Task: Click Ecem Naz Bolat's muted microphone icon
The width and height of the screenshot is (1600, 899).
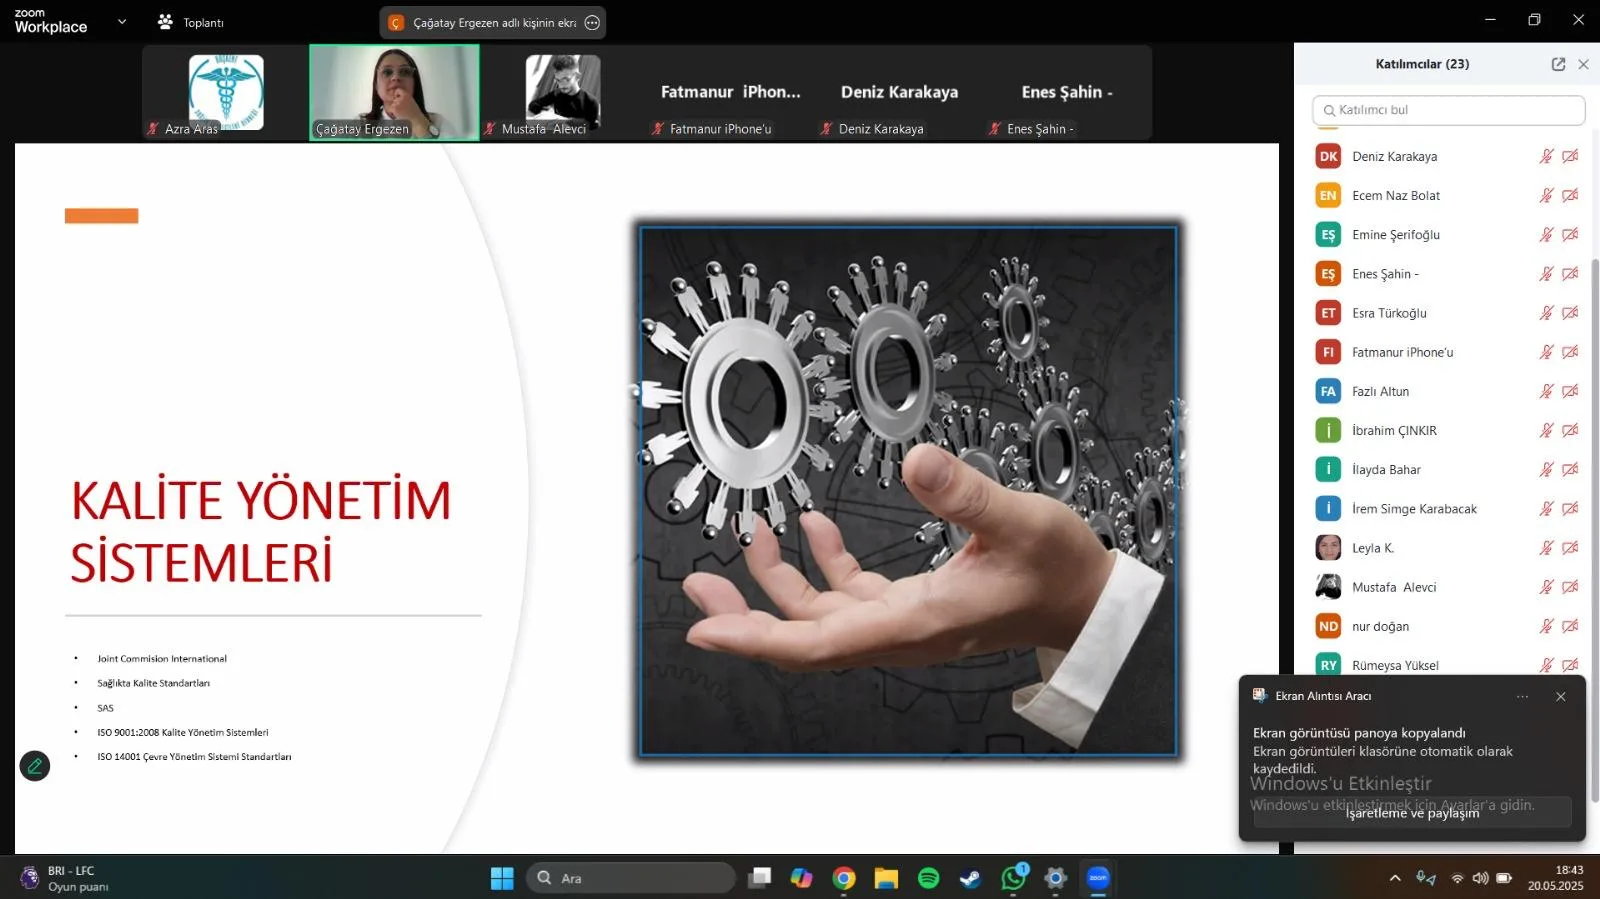Action: [1546, 195]
